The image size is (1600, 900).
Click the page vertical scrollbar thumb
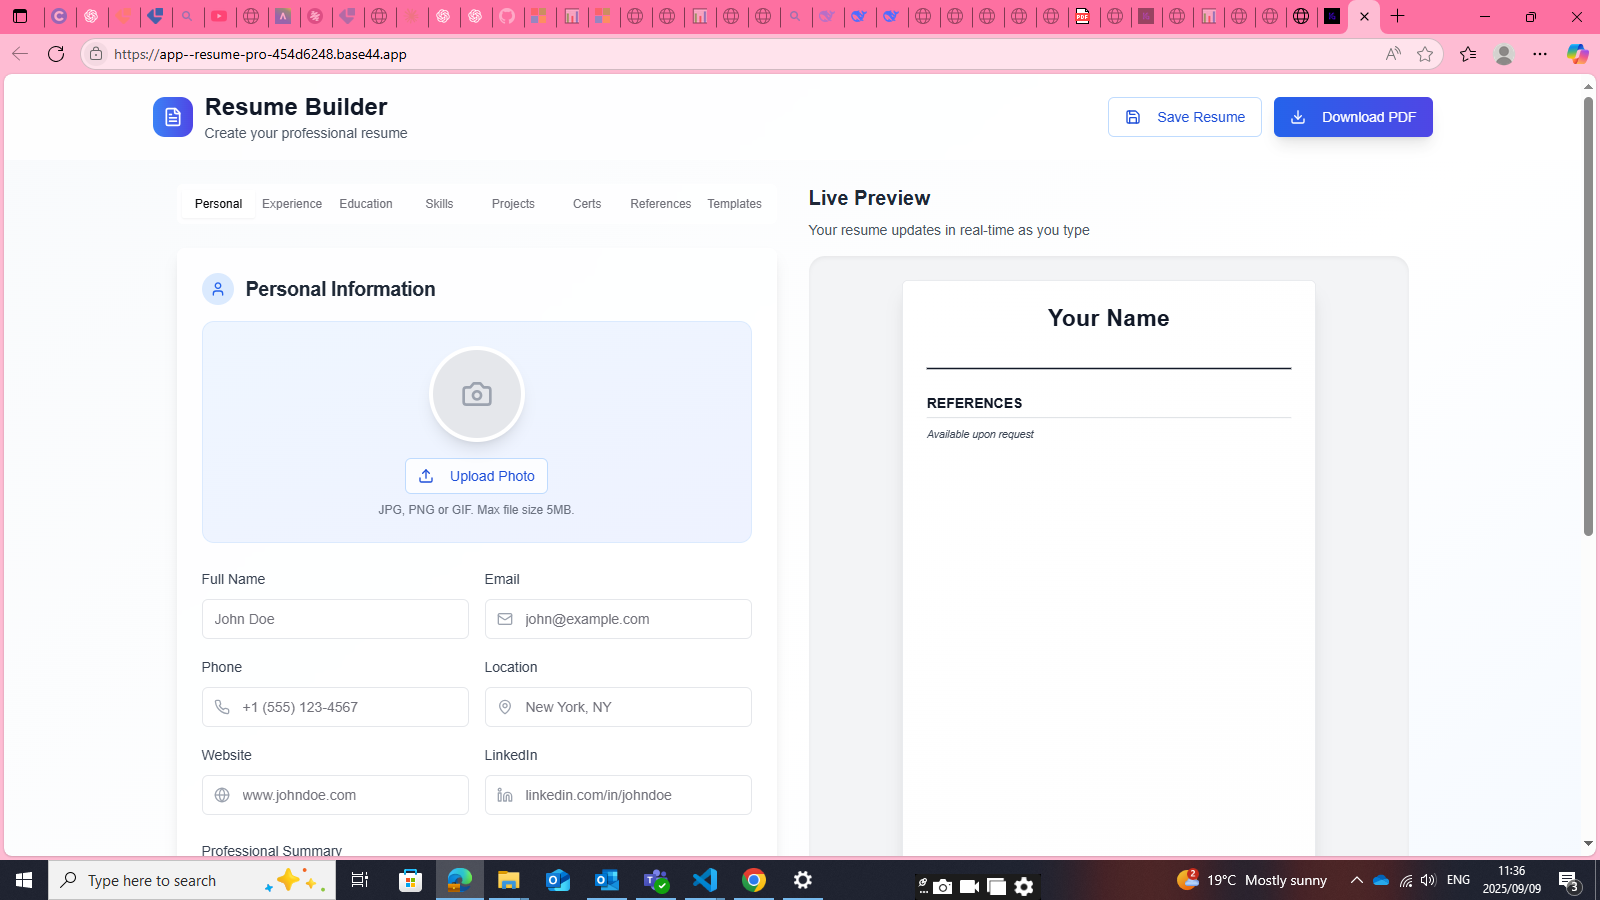coord(1588,316)
